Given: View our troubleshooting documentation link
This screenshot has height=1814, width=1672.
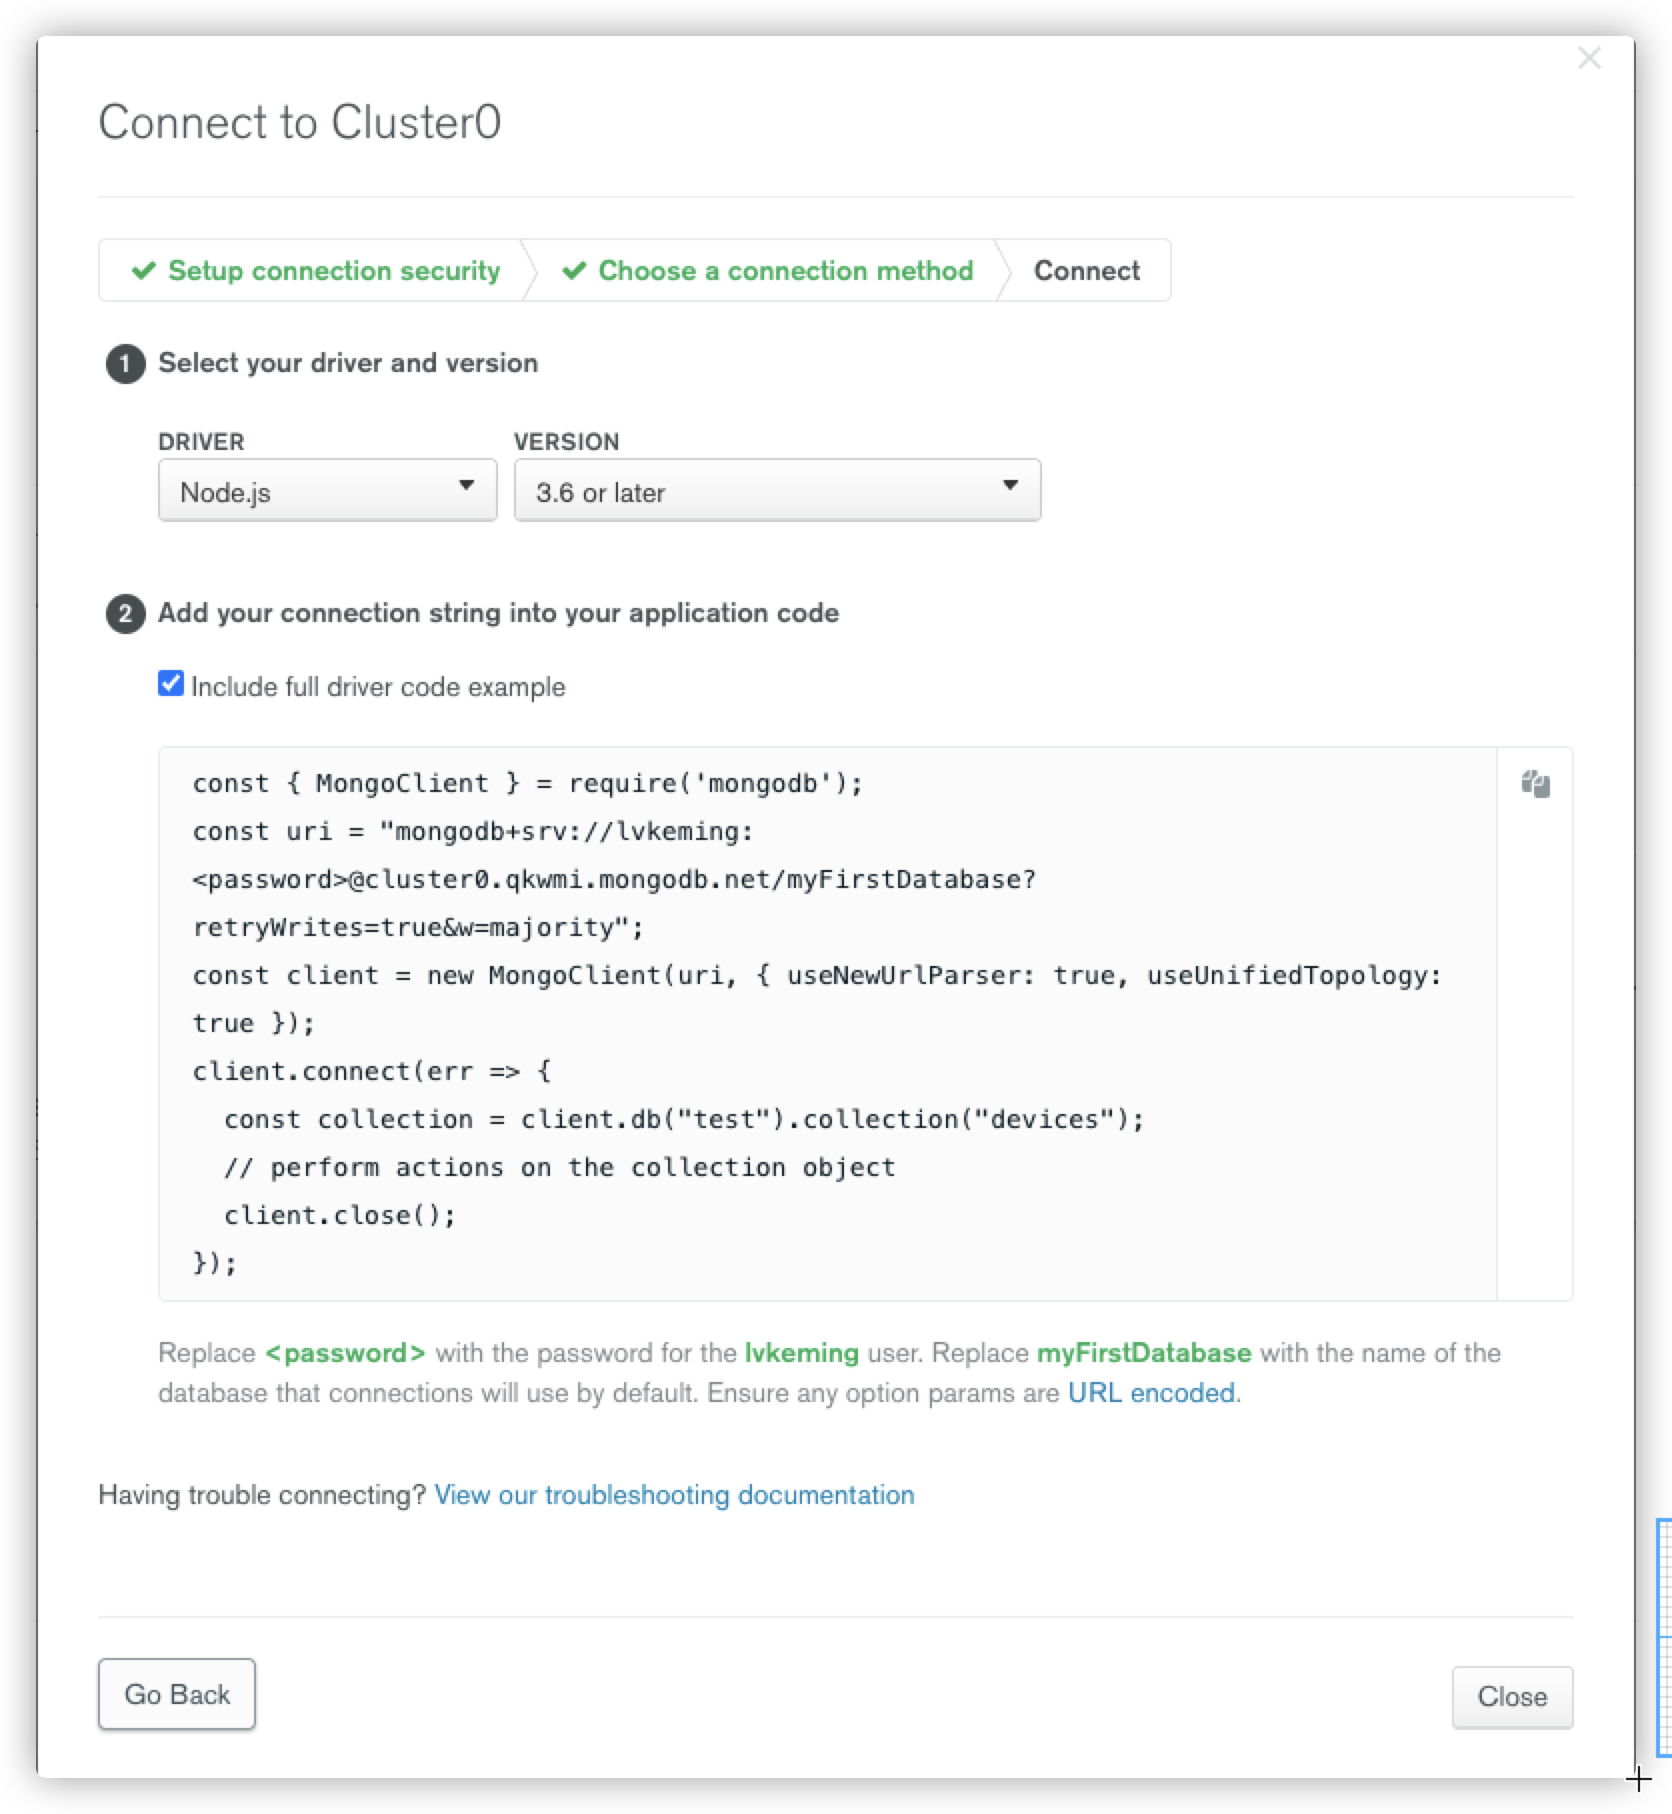Looking at the screenshot, I should click(x=674, y=1495).
